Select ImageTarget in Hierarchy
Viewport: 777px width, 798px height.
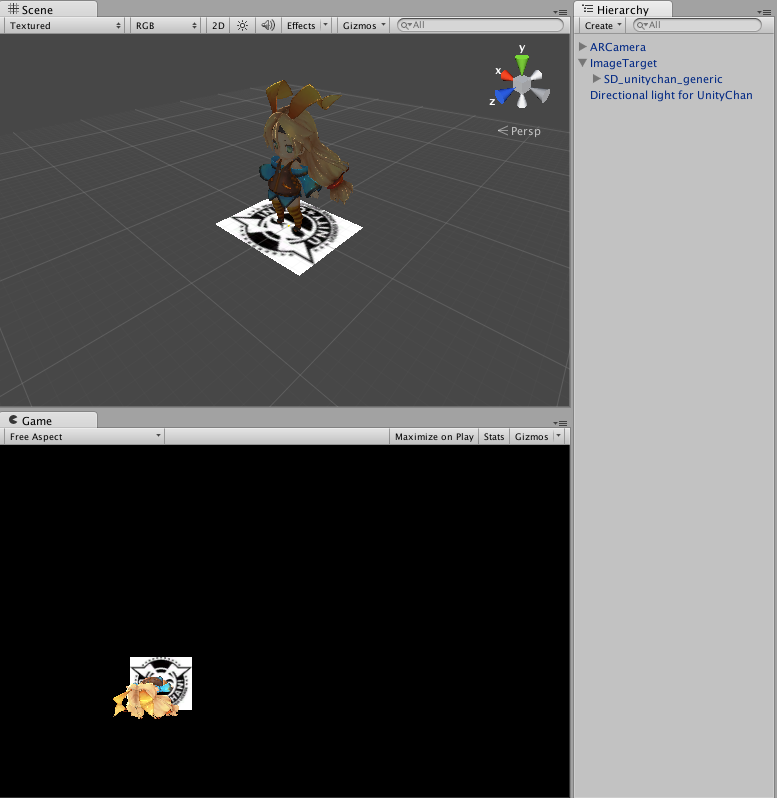[623, 63]
